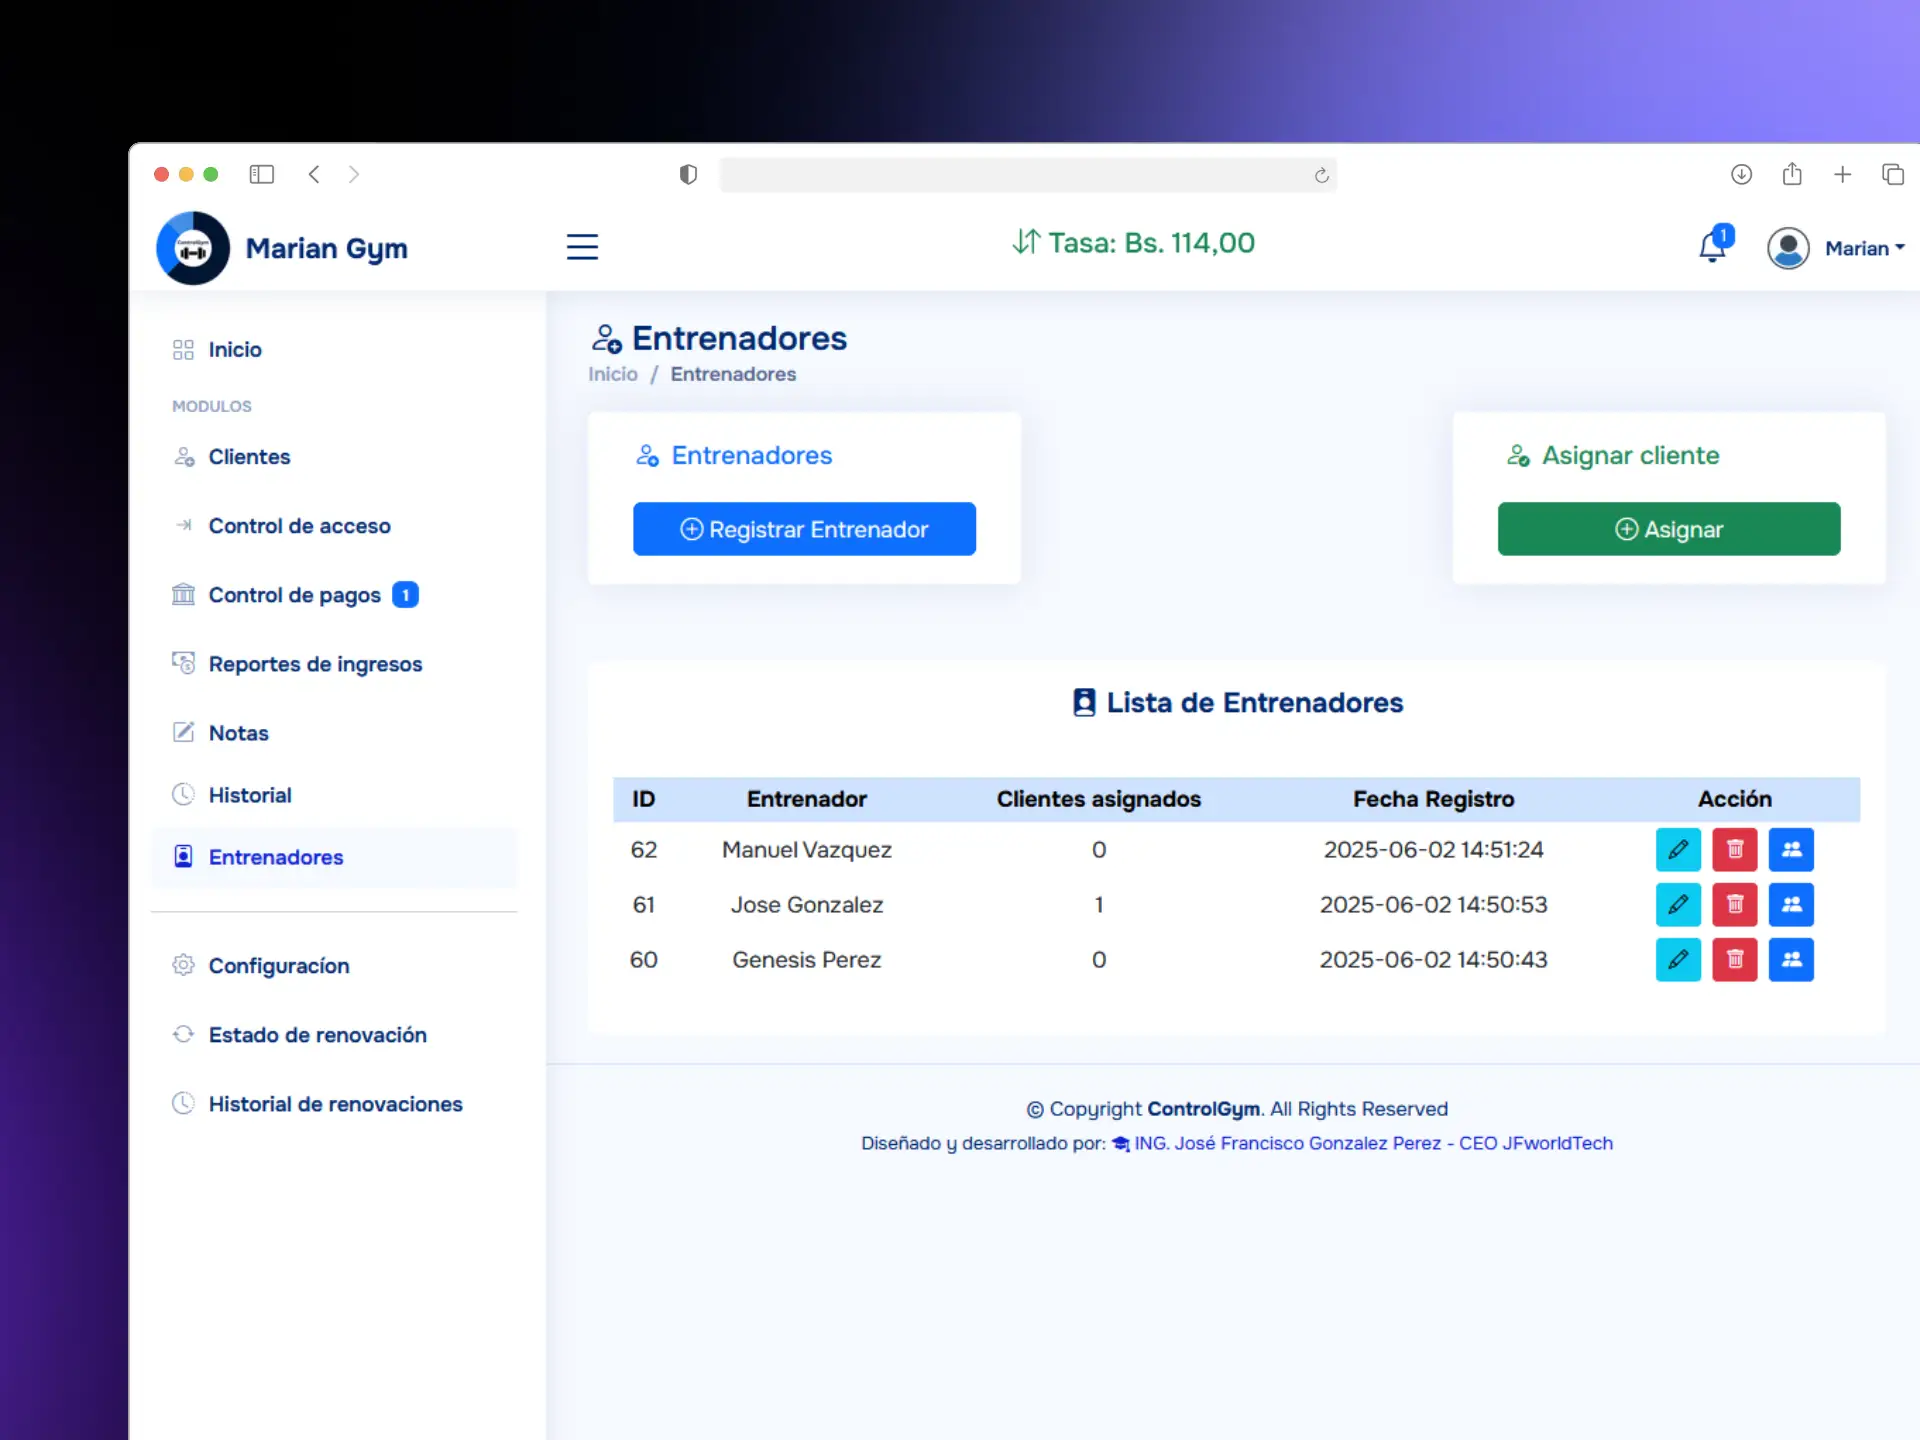The height and width of the screenshot is (1440, 1920).
Task: Click the Tasa: Bs. 114,00 rate
Action: [x=1133, y=243]
